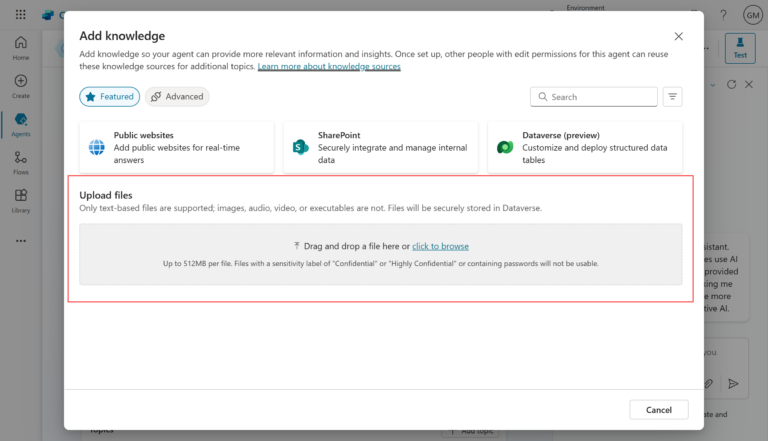Refresh the test chat pane
Image resolution: width=768 pixels, height=441 pixels.
click(x=731, y=84)
